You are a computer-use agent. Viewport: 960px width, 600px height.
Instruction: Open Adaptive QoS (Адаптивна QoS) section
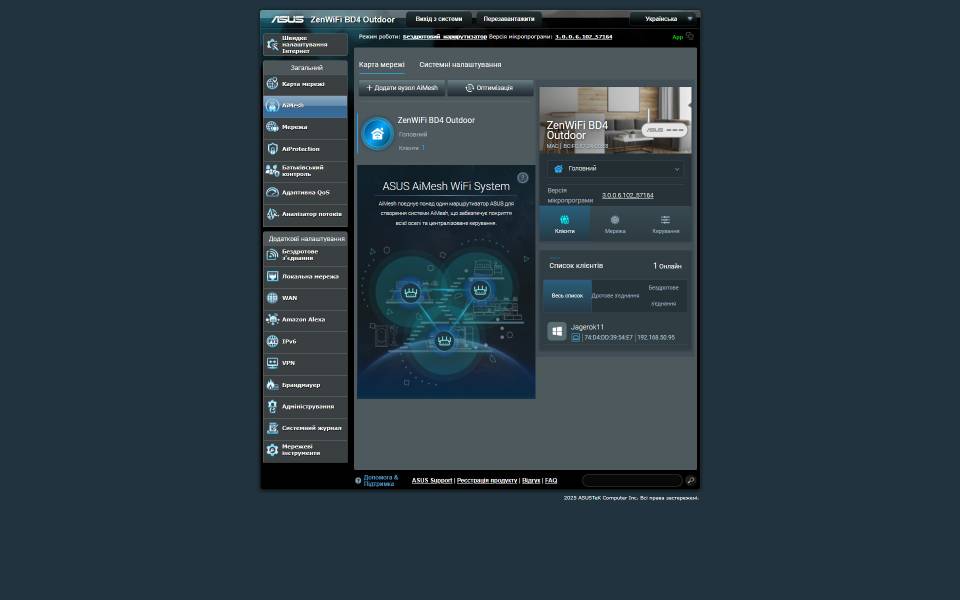305,192
